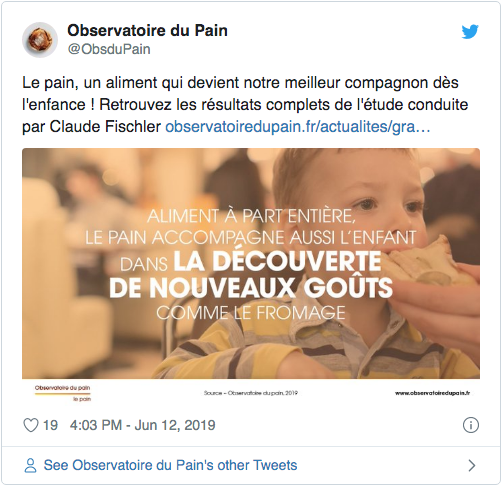The width and height of the screenshot is (502, 486).
Task: Open the child eating bread image
Action: click(x=251, y=263)
